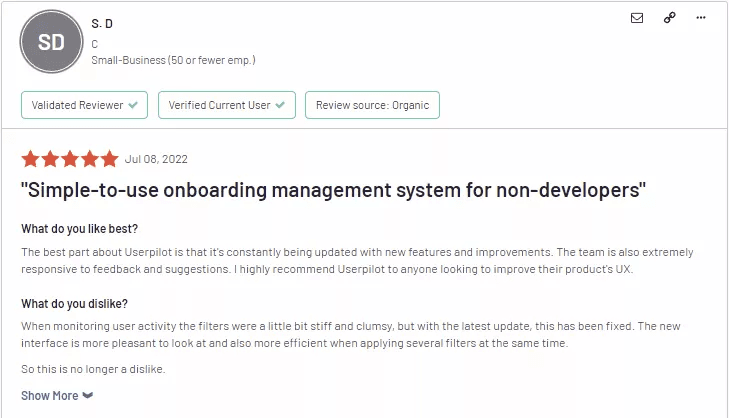Click the envelope email icon
Image resolution: width=729 pixels, height=418 pixels.
pyautogui.click(x=637, y=18)
